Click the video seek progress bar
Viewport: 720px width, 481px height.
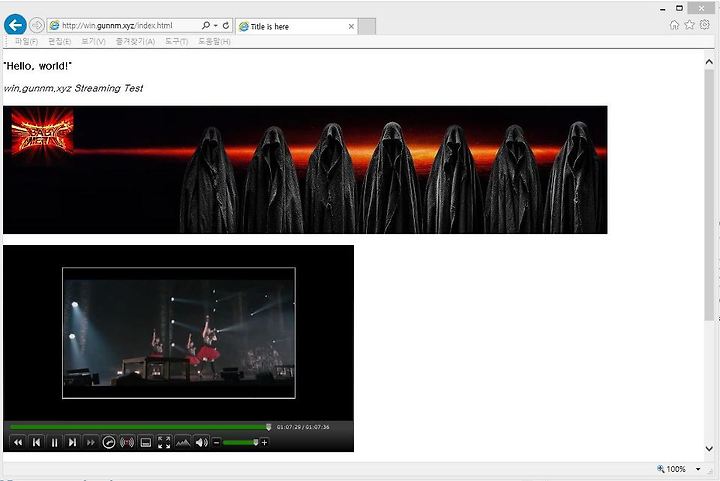click(x=140, y=427)
